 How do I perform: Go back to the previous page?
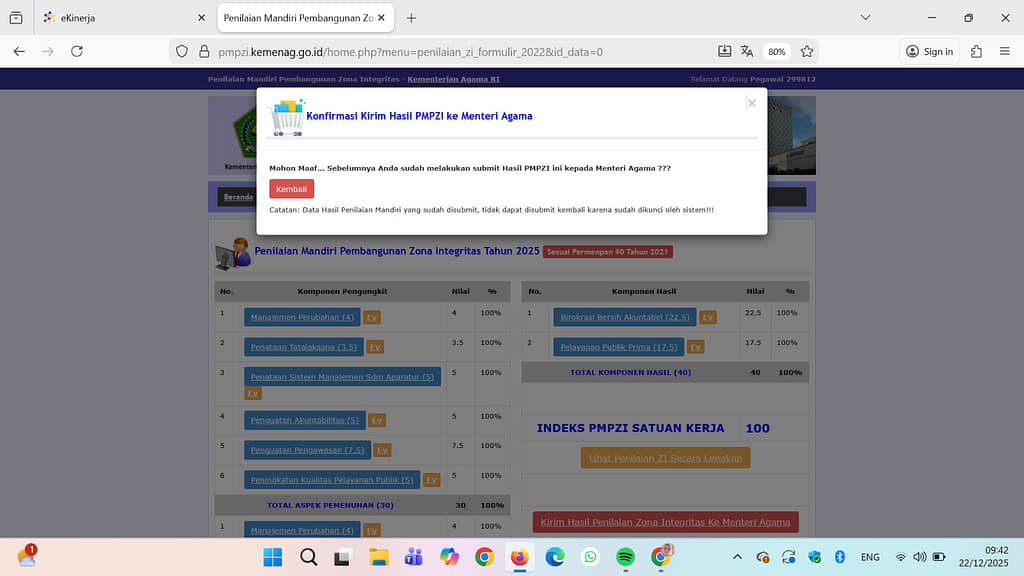(x=19, y=51)
